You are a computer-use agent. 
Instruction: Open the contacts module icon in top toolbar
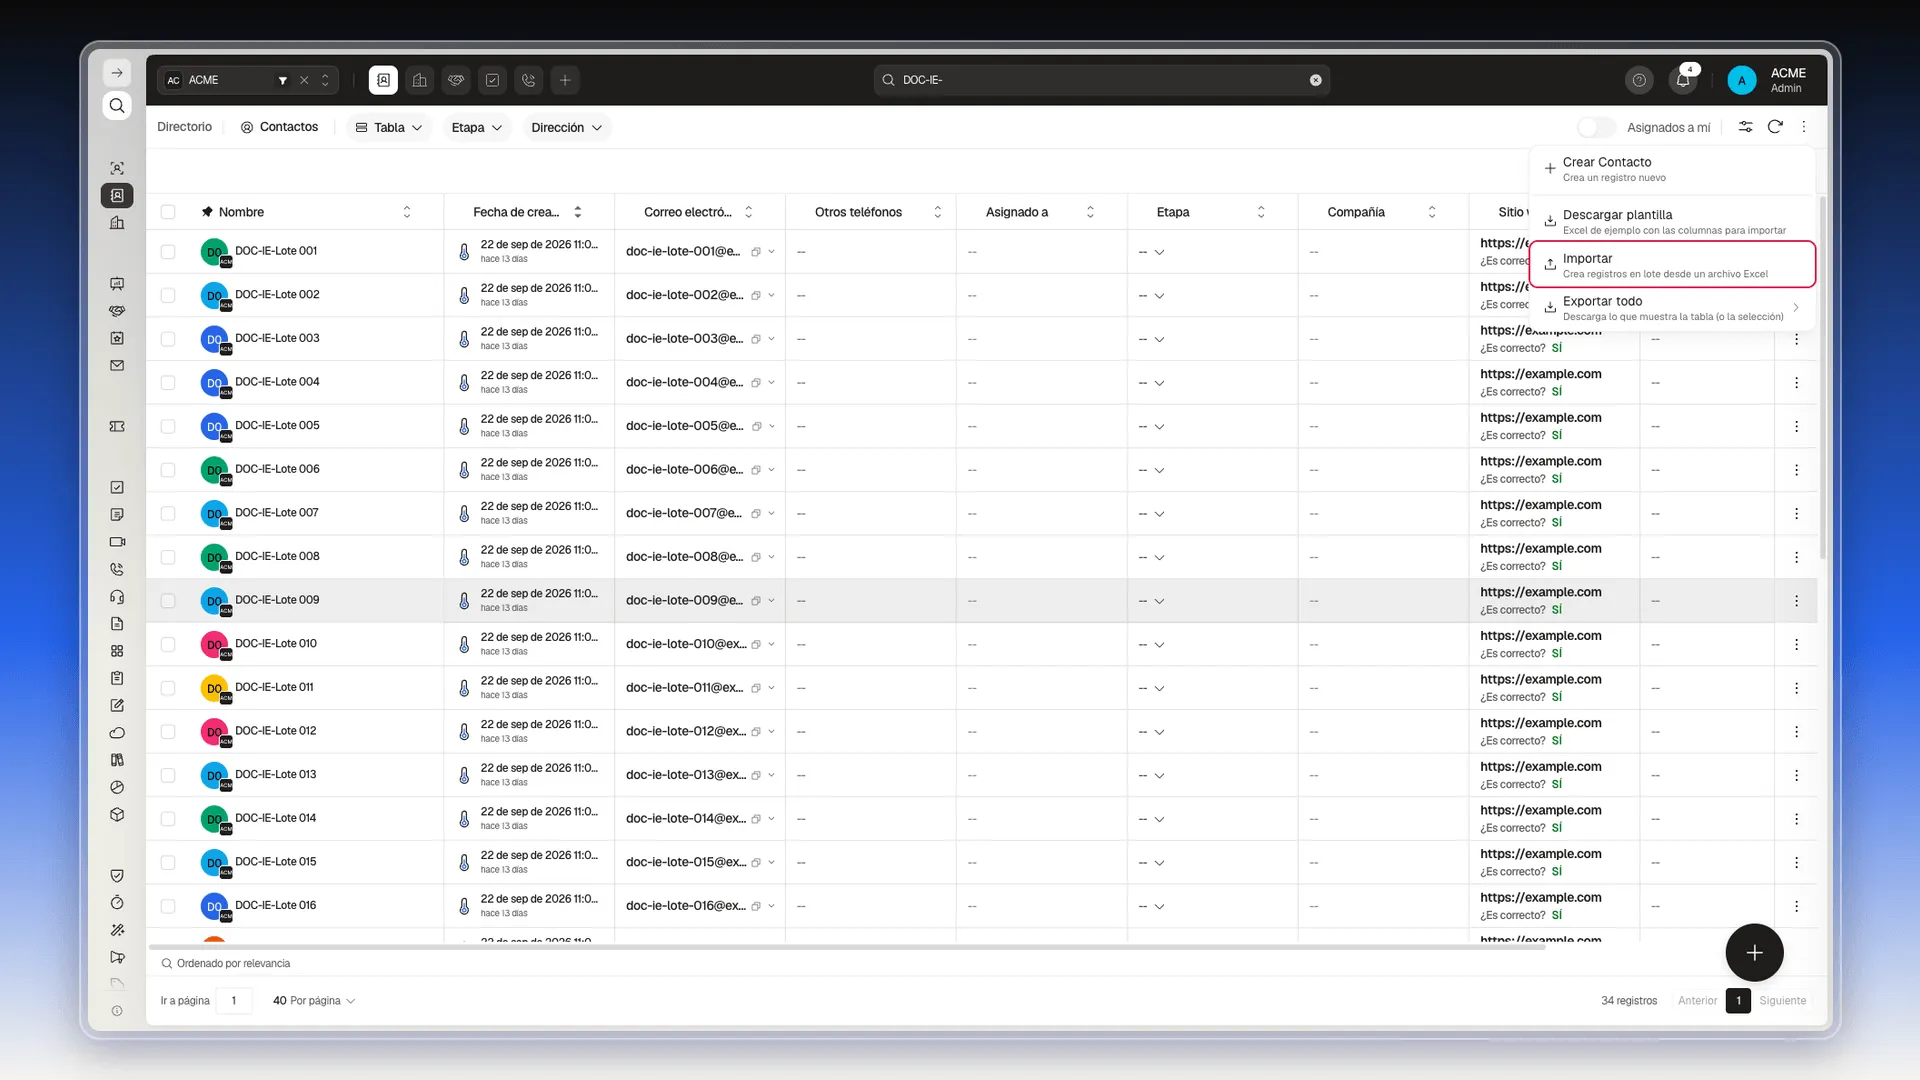[383, 80]
